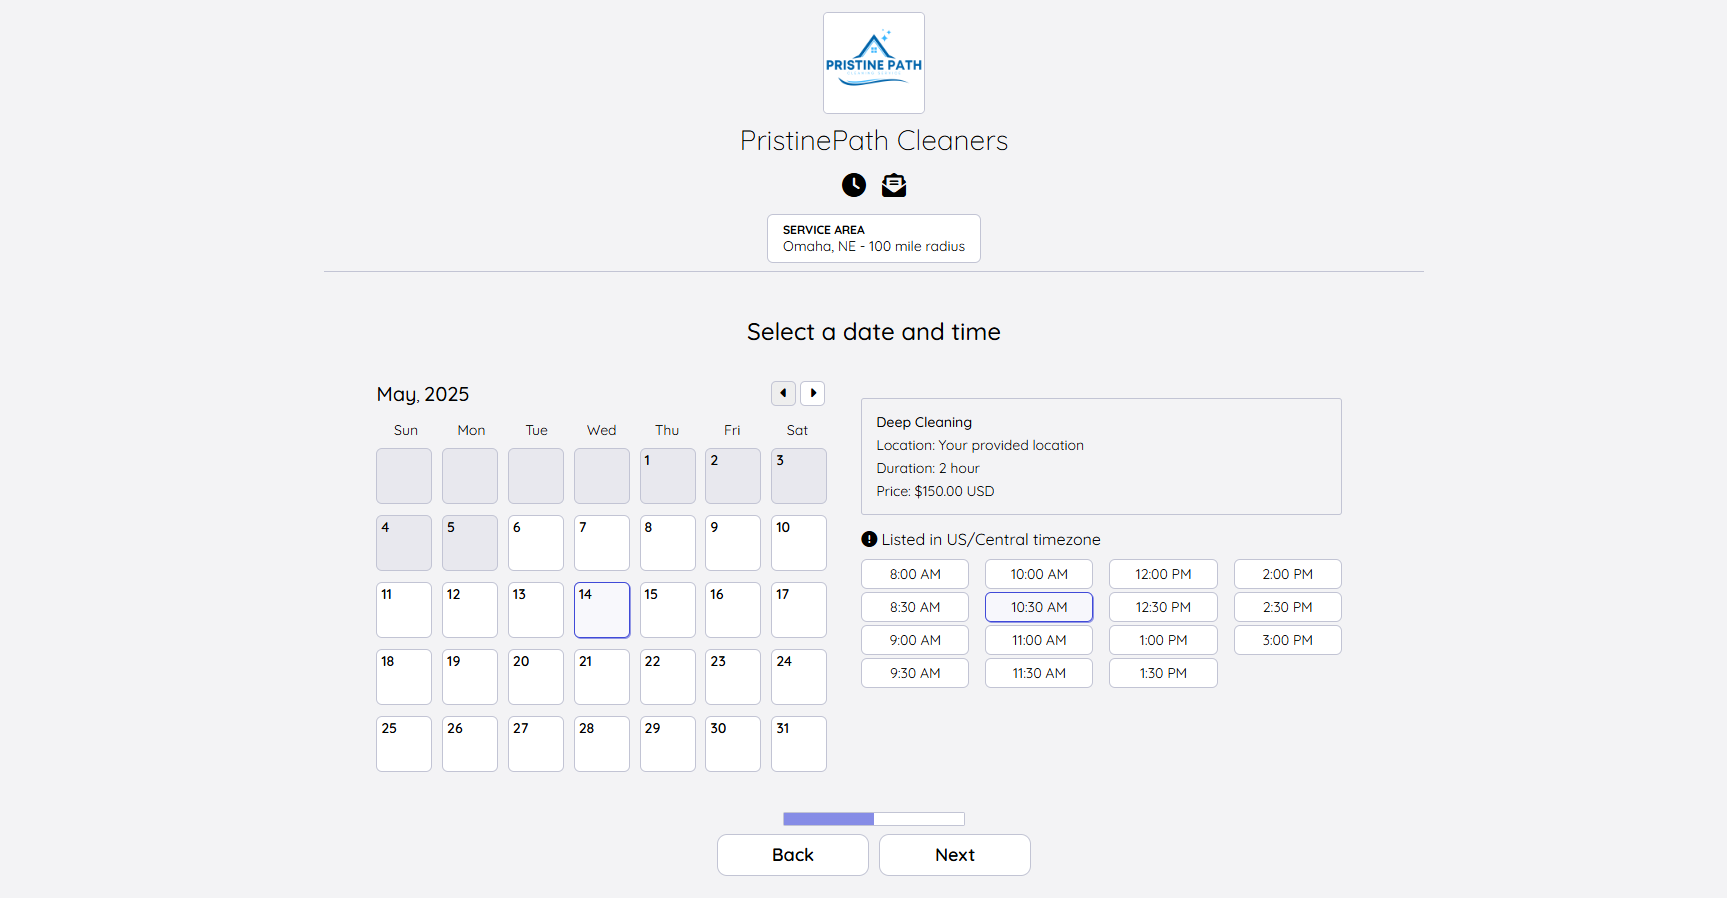Viewport: 1727px width, 898px height.
Task: Click the PristinePath Cleaners heading
Action: point(874,141)
